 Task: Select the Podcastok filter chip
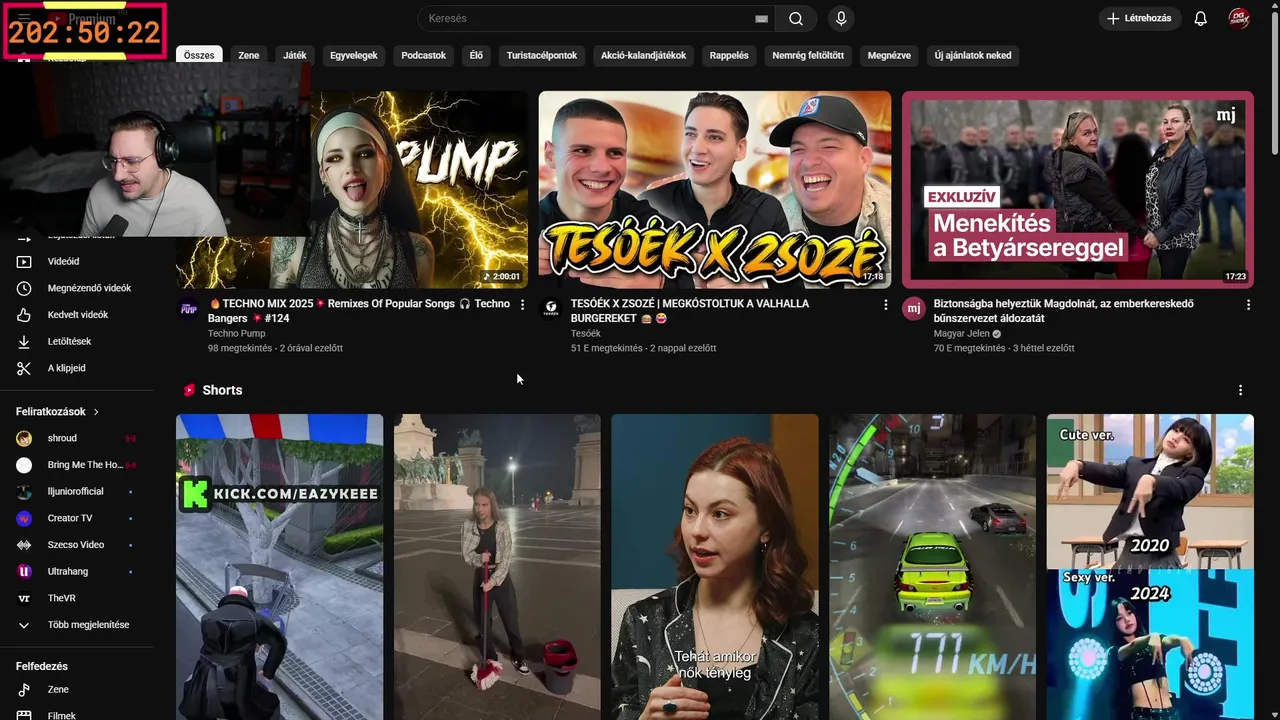coord(424,56)
